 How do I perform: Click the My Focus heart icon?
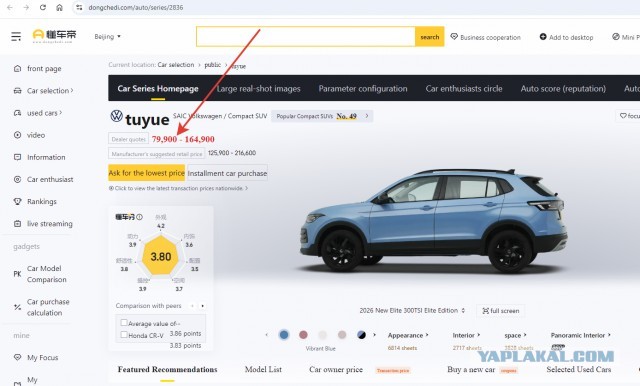[18, 357]
